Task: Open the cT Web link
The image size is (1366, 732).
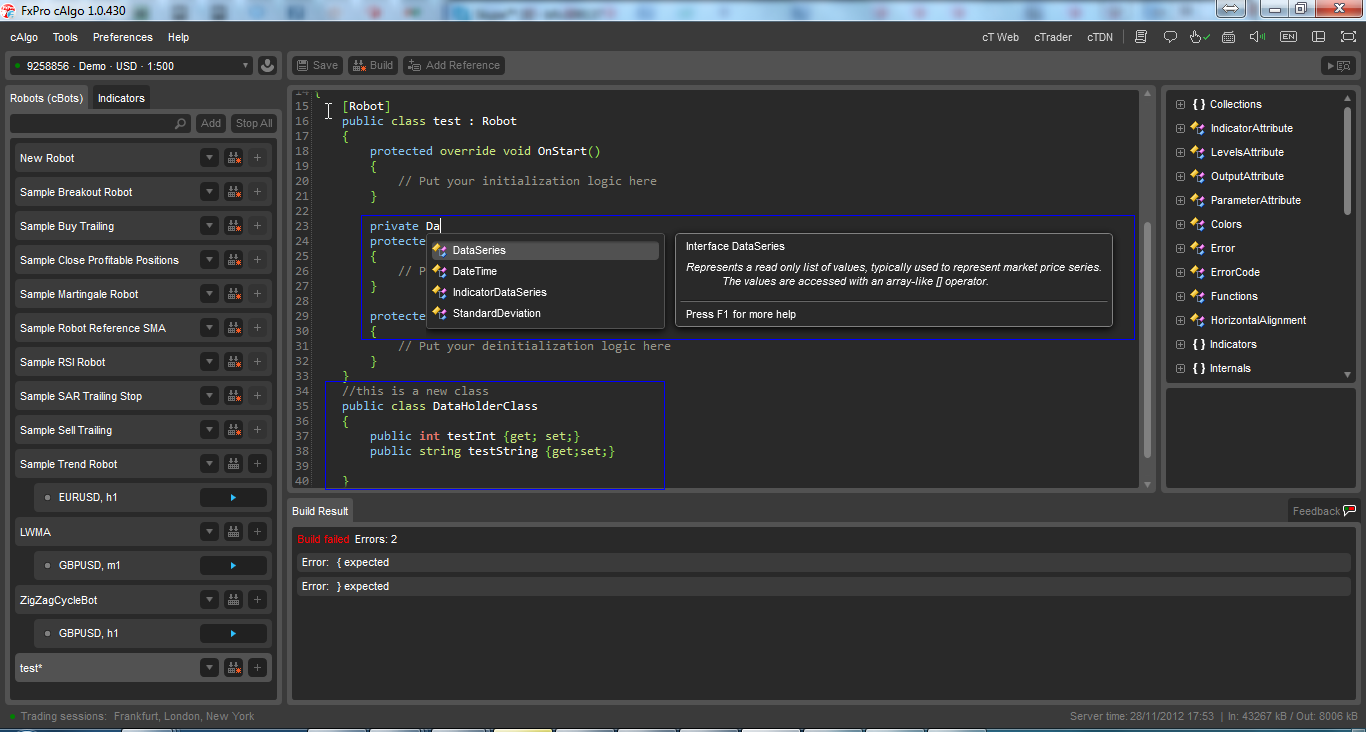Action: (1001, 37)
